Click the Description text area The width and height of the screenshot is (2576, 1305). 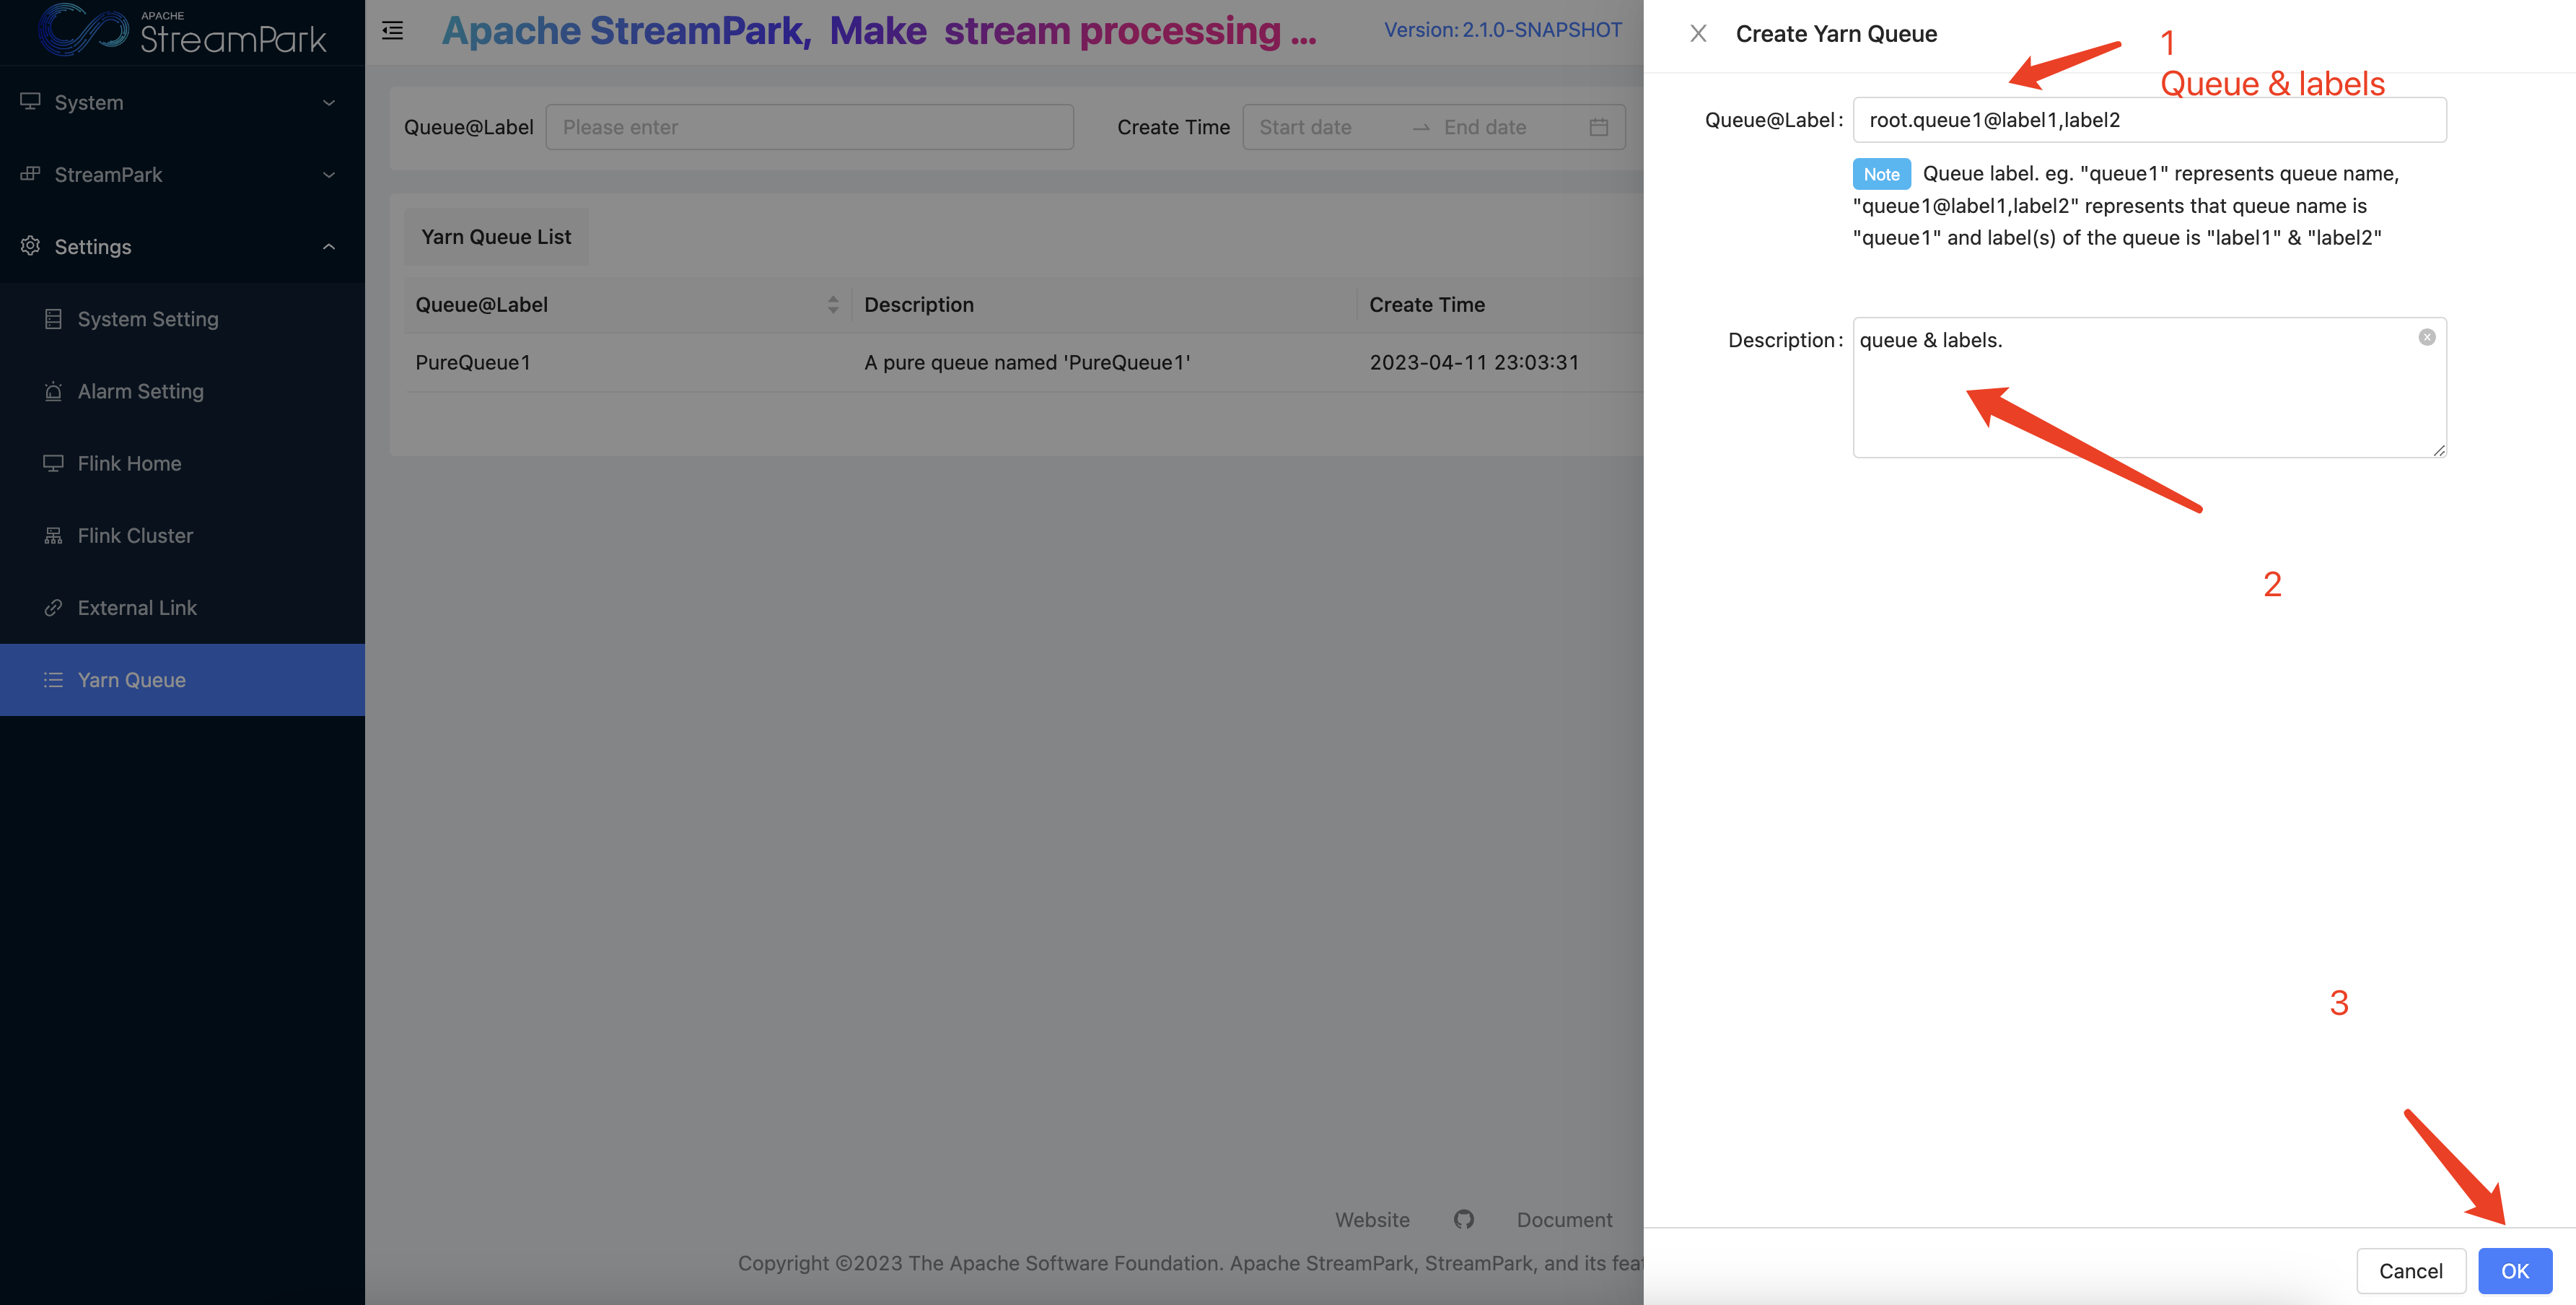[2140, 400]
